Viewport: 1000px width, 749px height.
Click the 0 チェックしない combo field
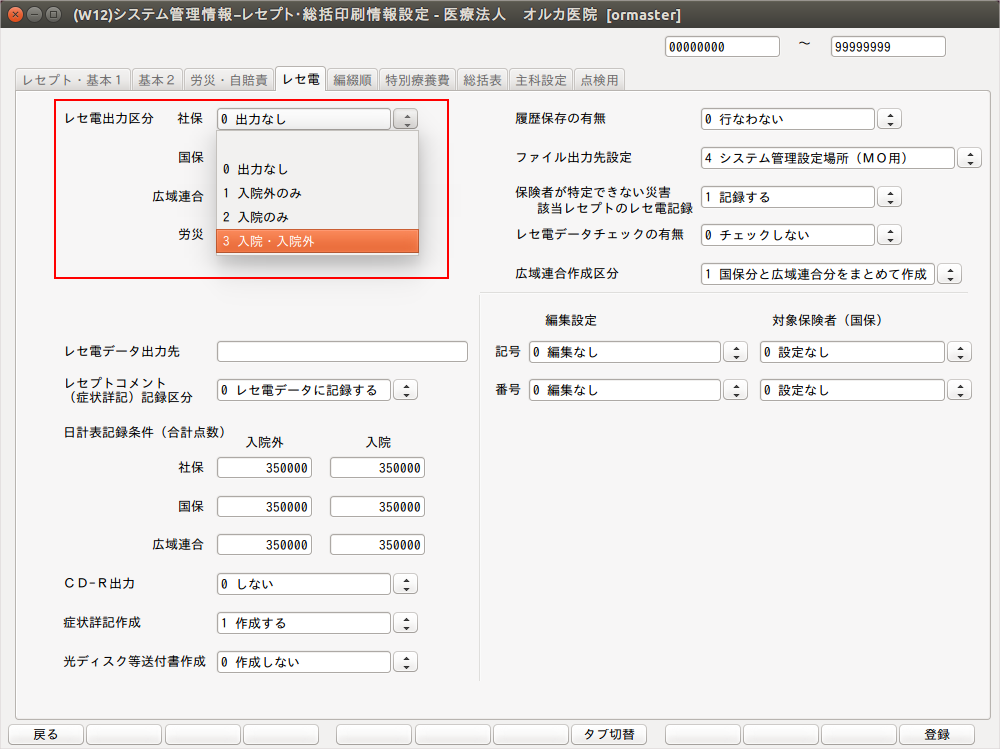[788, 235]
